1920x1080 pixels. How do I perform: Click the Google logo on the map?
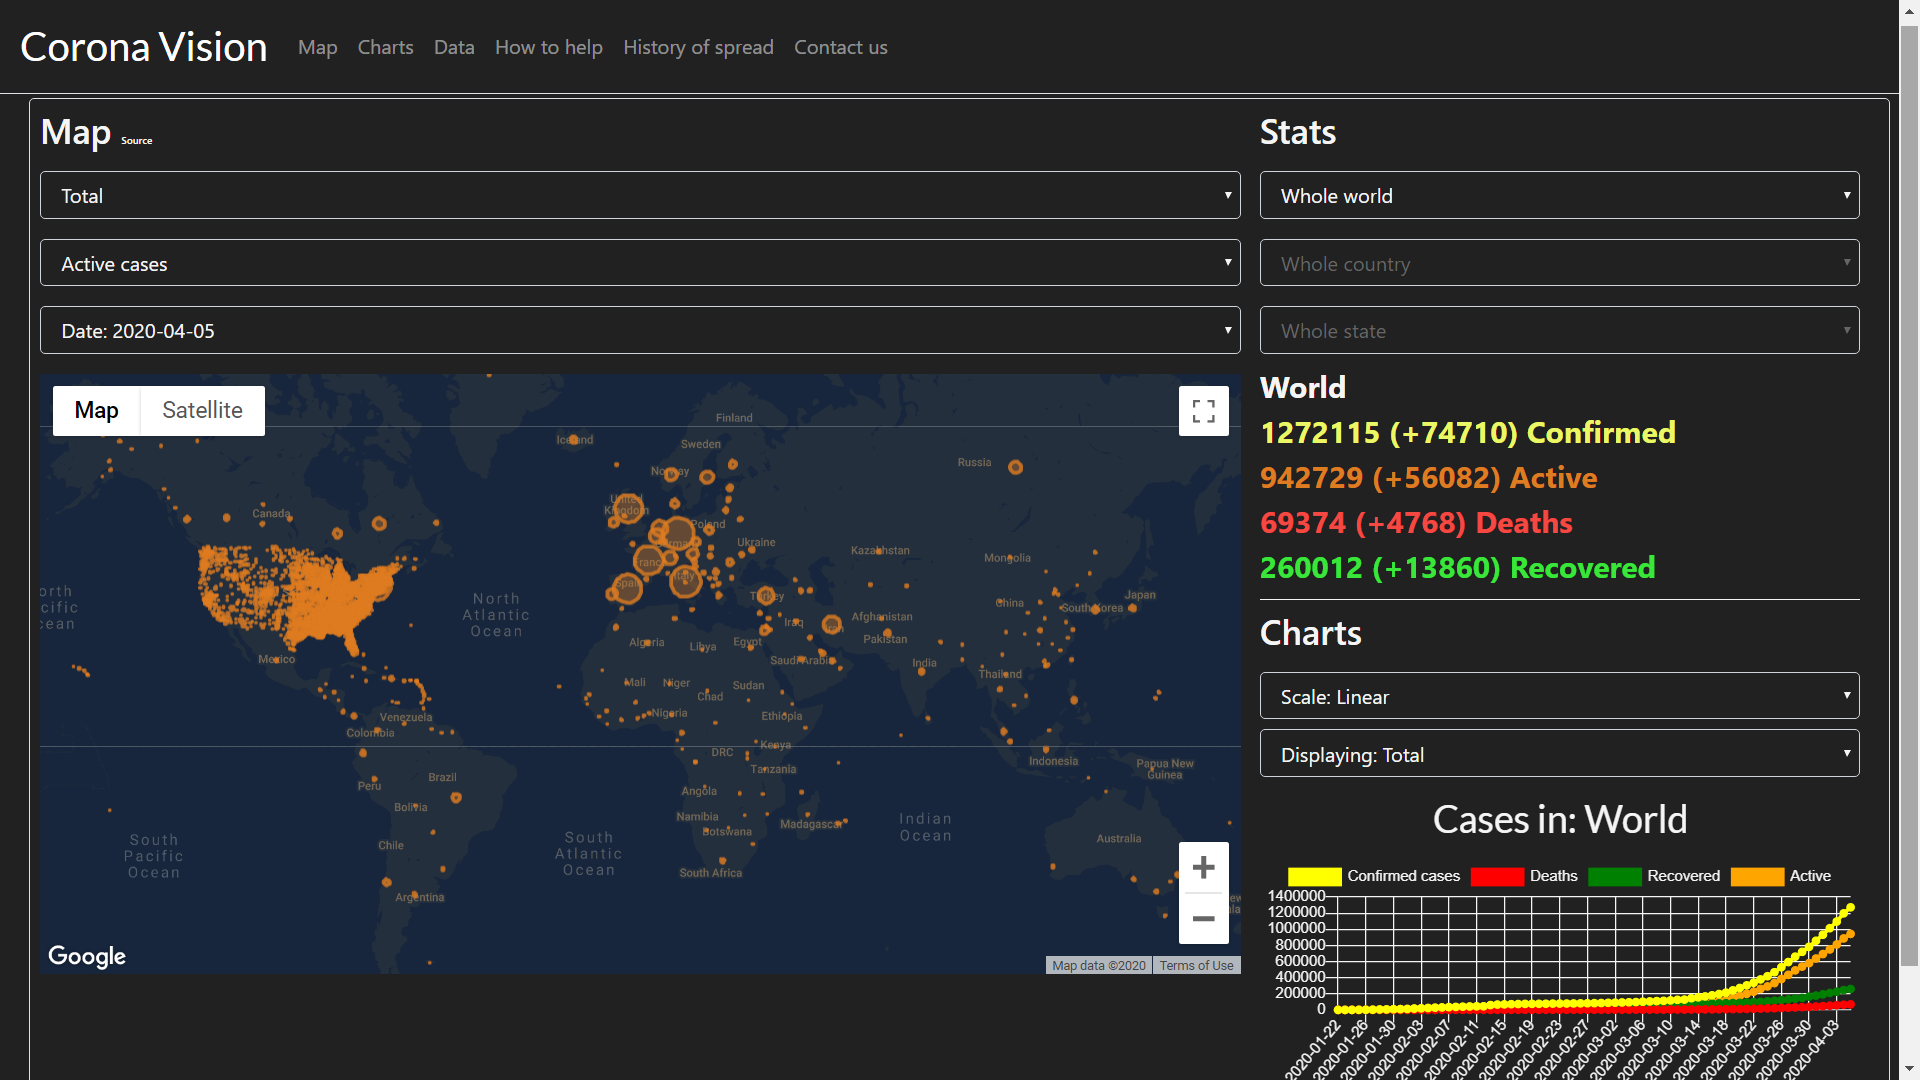87,956
